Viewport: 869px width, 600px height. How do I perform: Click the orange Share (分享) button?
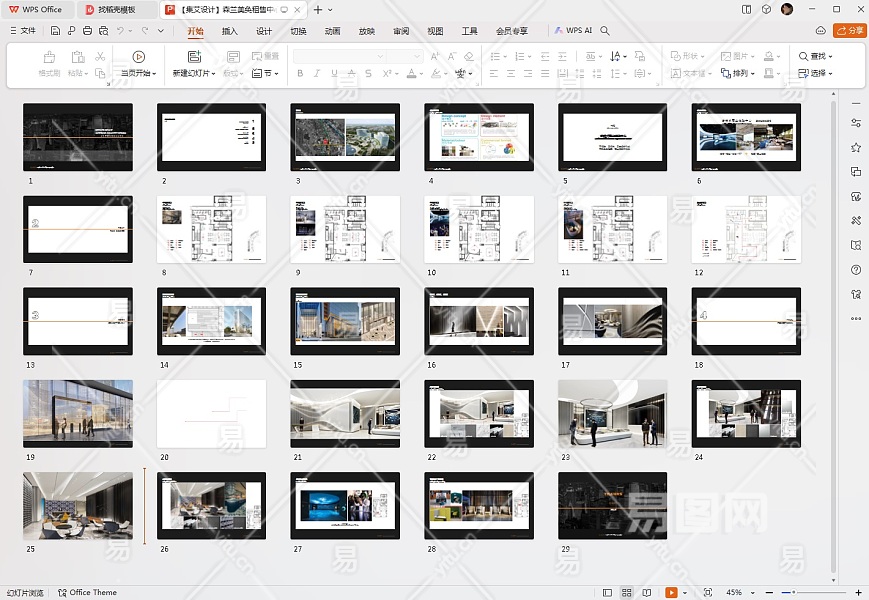coord(851,31)
